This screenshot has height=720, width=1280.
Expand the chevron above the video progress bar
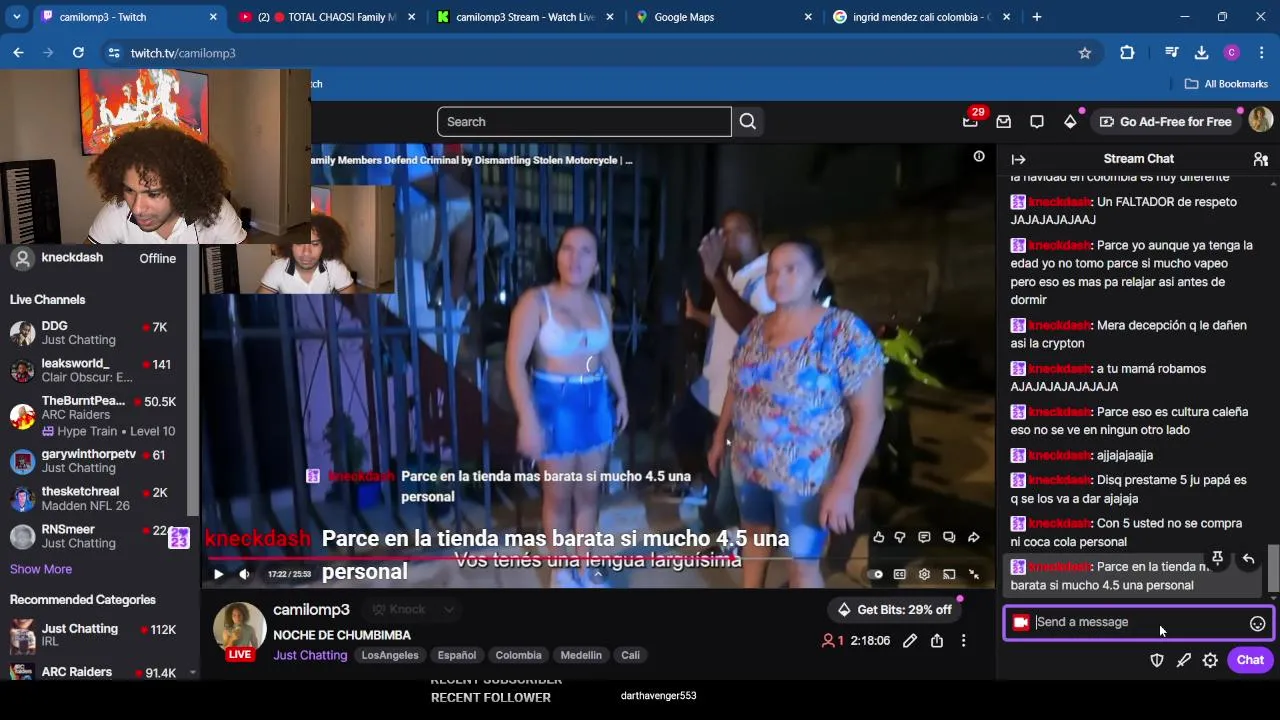[x=598, y=574]
